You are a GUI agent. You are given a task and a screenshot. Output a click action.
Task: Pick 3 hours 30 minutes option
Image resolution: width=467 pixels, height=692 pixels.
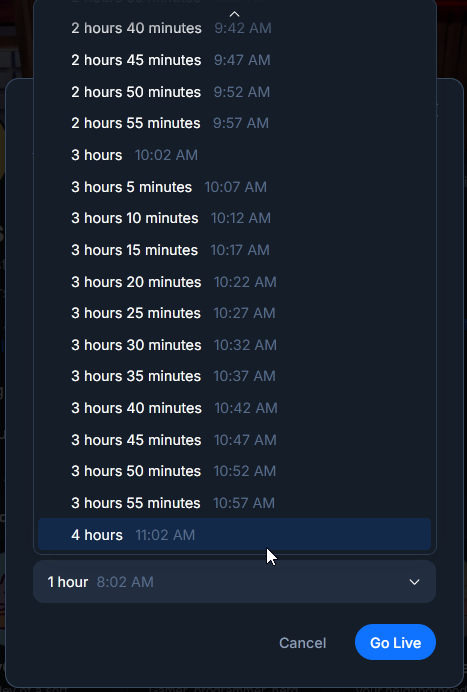234,345
